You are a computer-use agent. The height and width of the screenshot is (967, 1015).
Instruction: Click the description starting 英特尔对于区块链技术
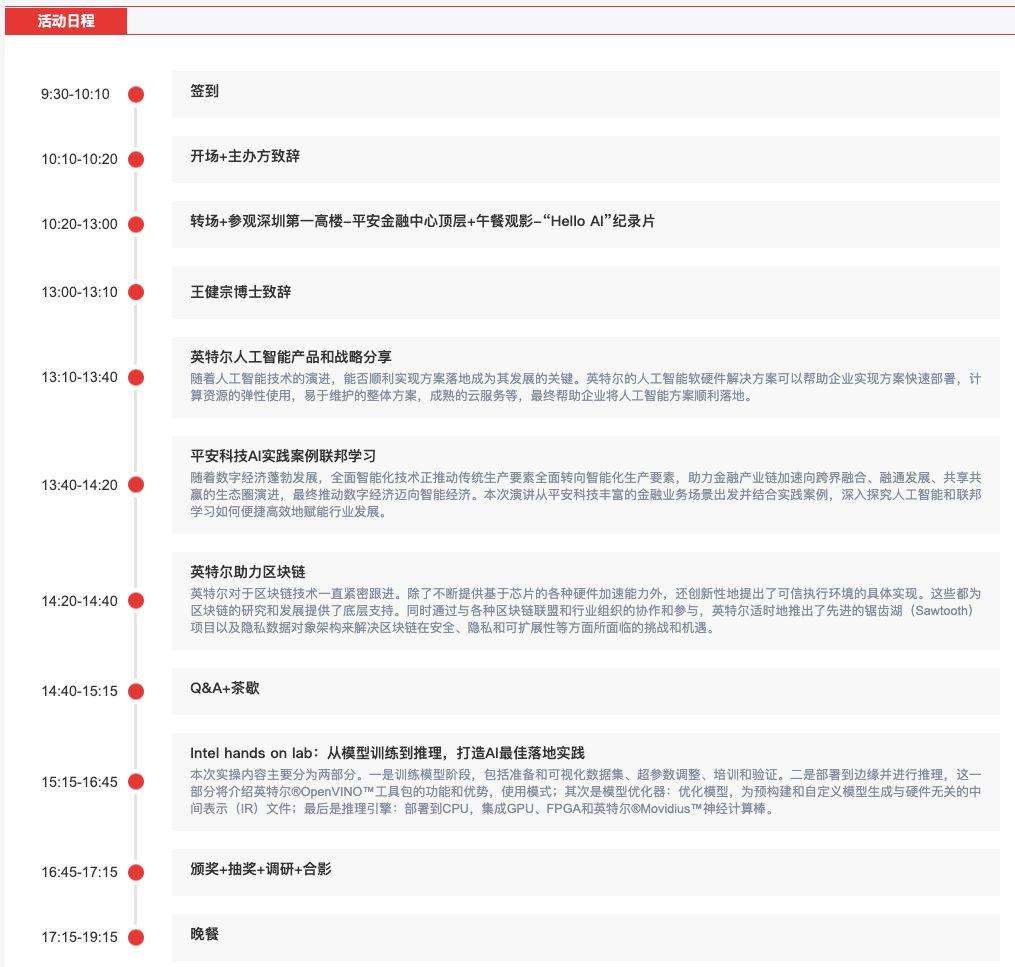[586, 610]
